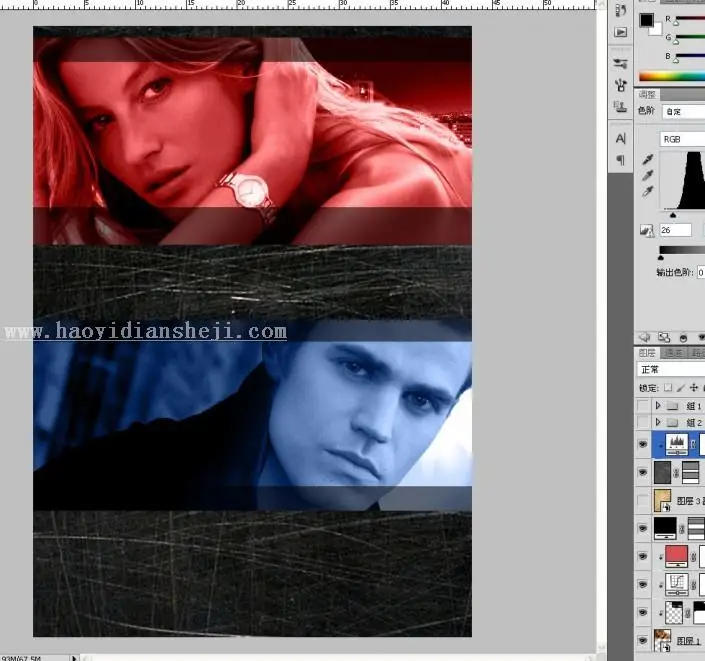The image size is (705, 661).
Task: Hide the black fill layer
Action: coord(643,528)
